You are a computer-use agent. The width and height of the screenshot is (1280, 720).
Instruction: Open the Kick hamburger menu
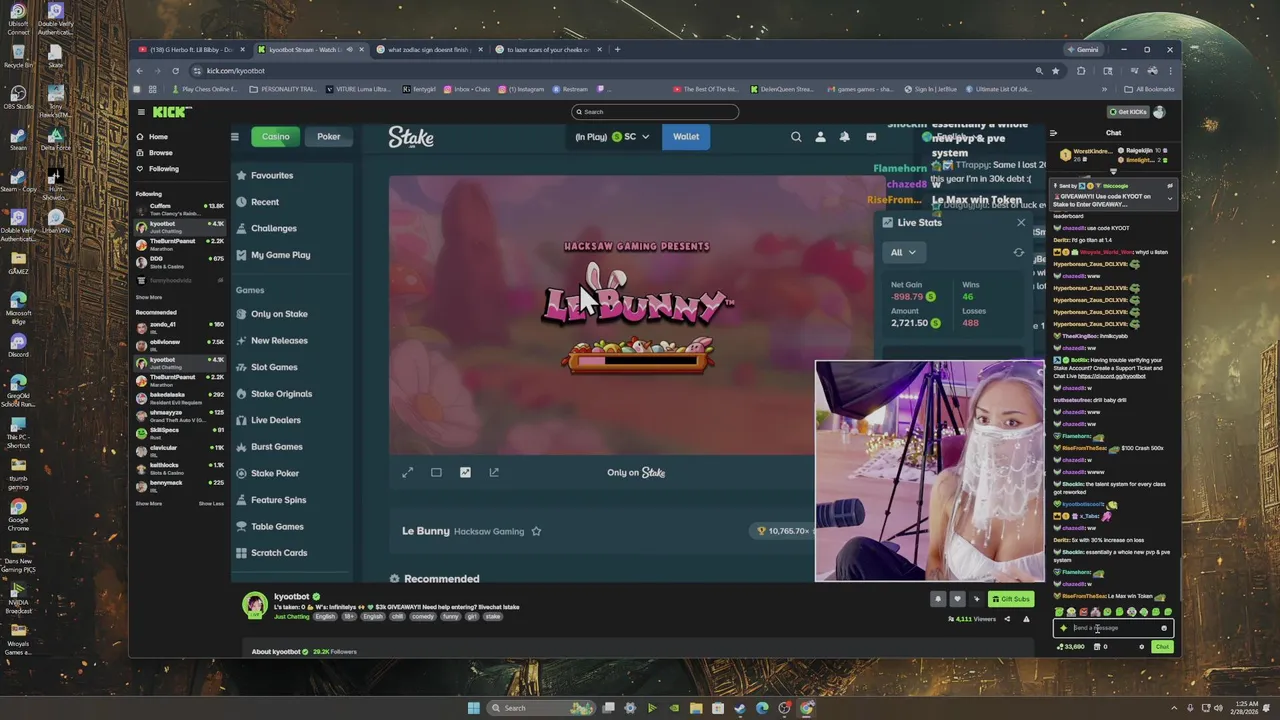(x=141, y=112)
